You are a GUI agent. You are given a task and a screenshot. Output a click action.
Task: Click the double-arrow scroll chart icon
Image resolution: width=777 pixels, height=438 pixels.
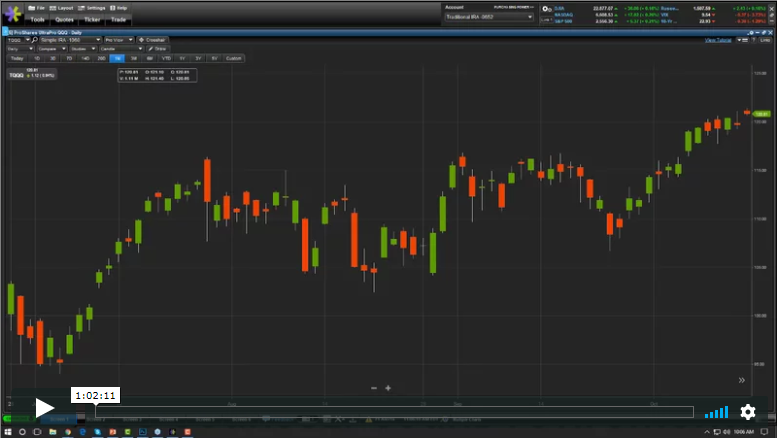point(742,380)
